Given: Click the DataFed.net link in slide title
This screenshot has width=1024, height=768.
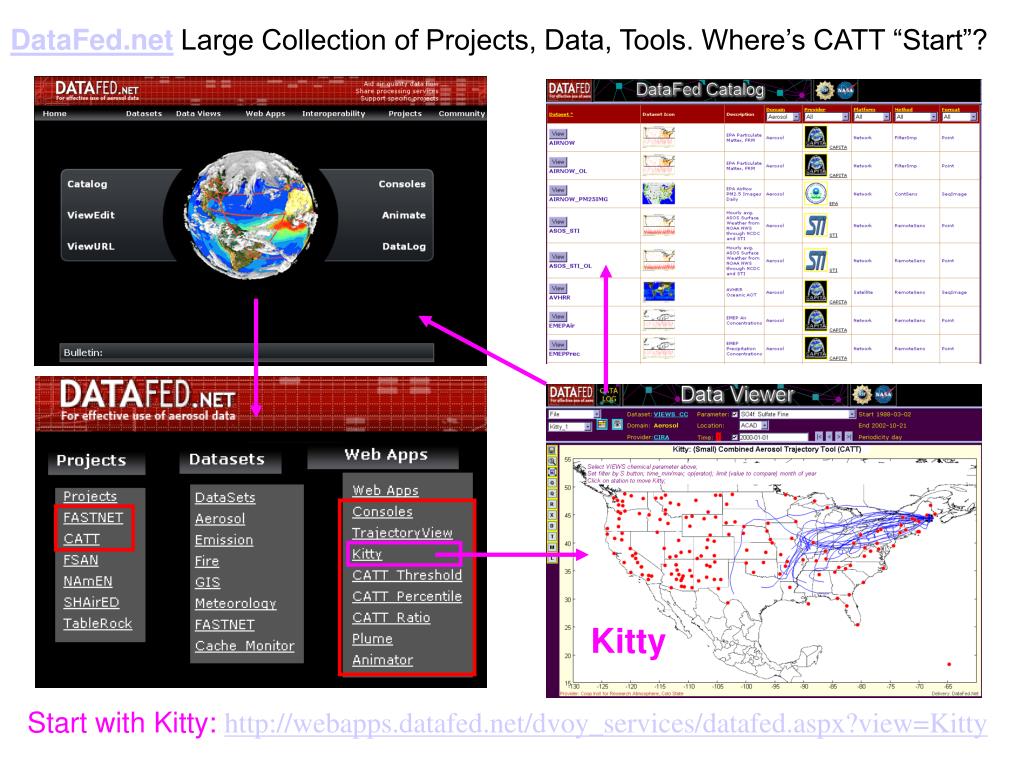Looking at the screenshot, I should click(92, 40).
